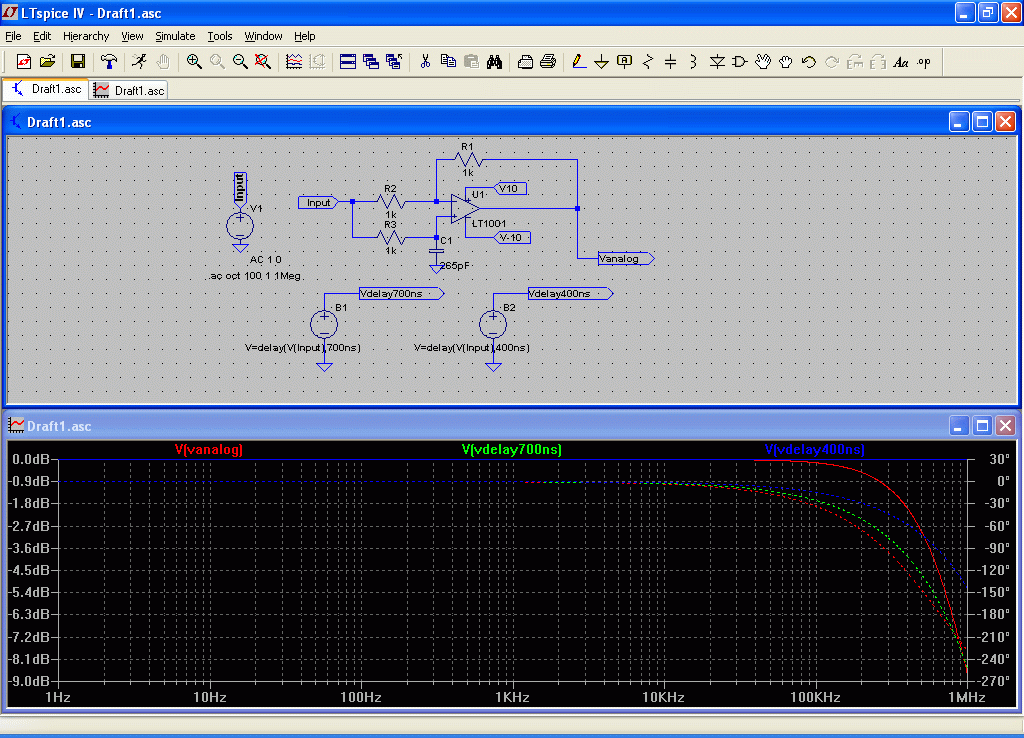
Task: Create a new schematic with toolbar icon
Action: [24, 61]
